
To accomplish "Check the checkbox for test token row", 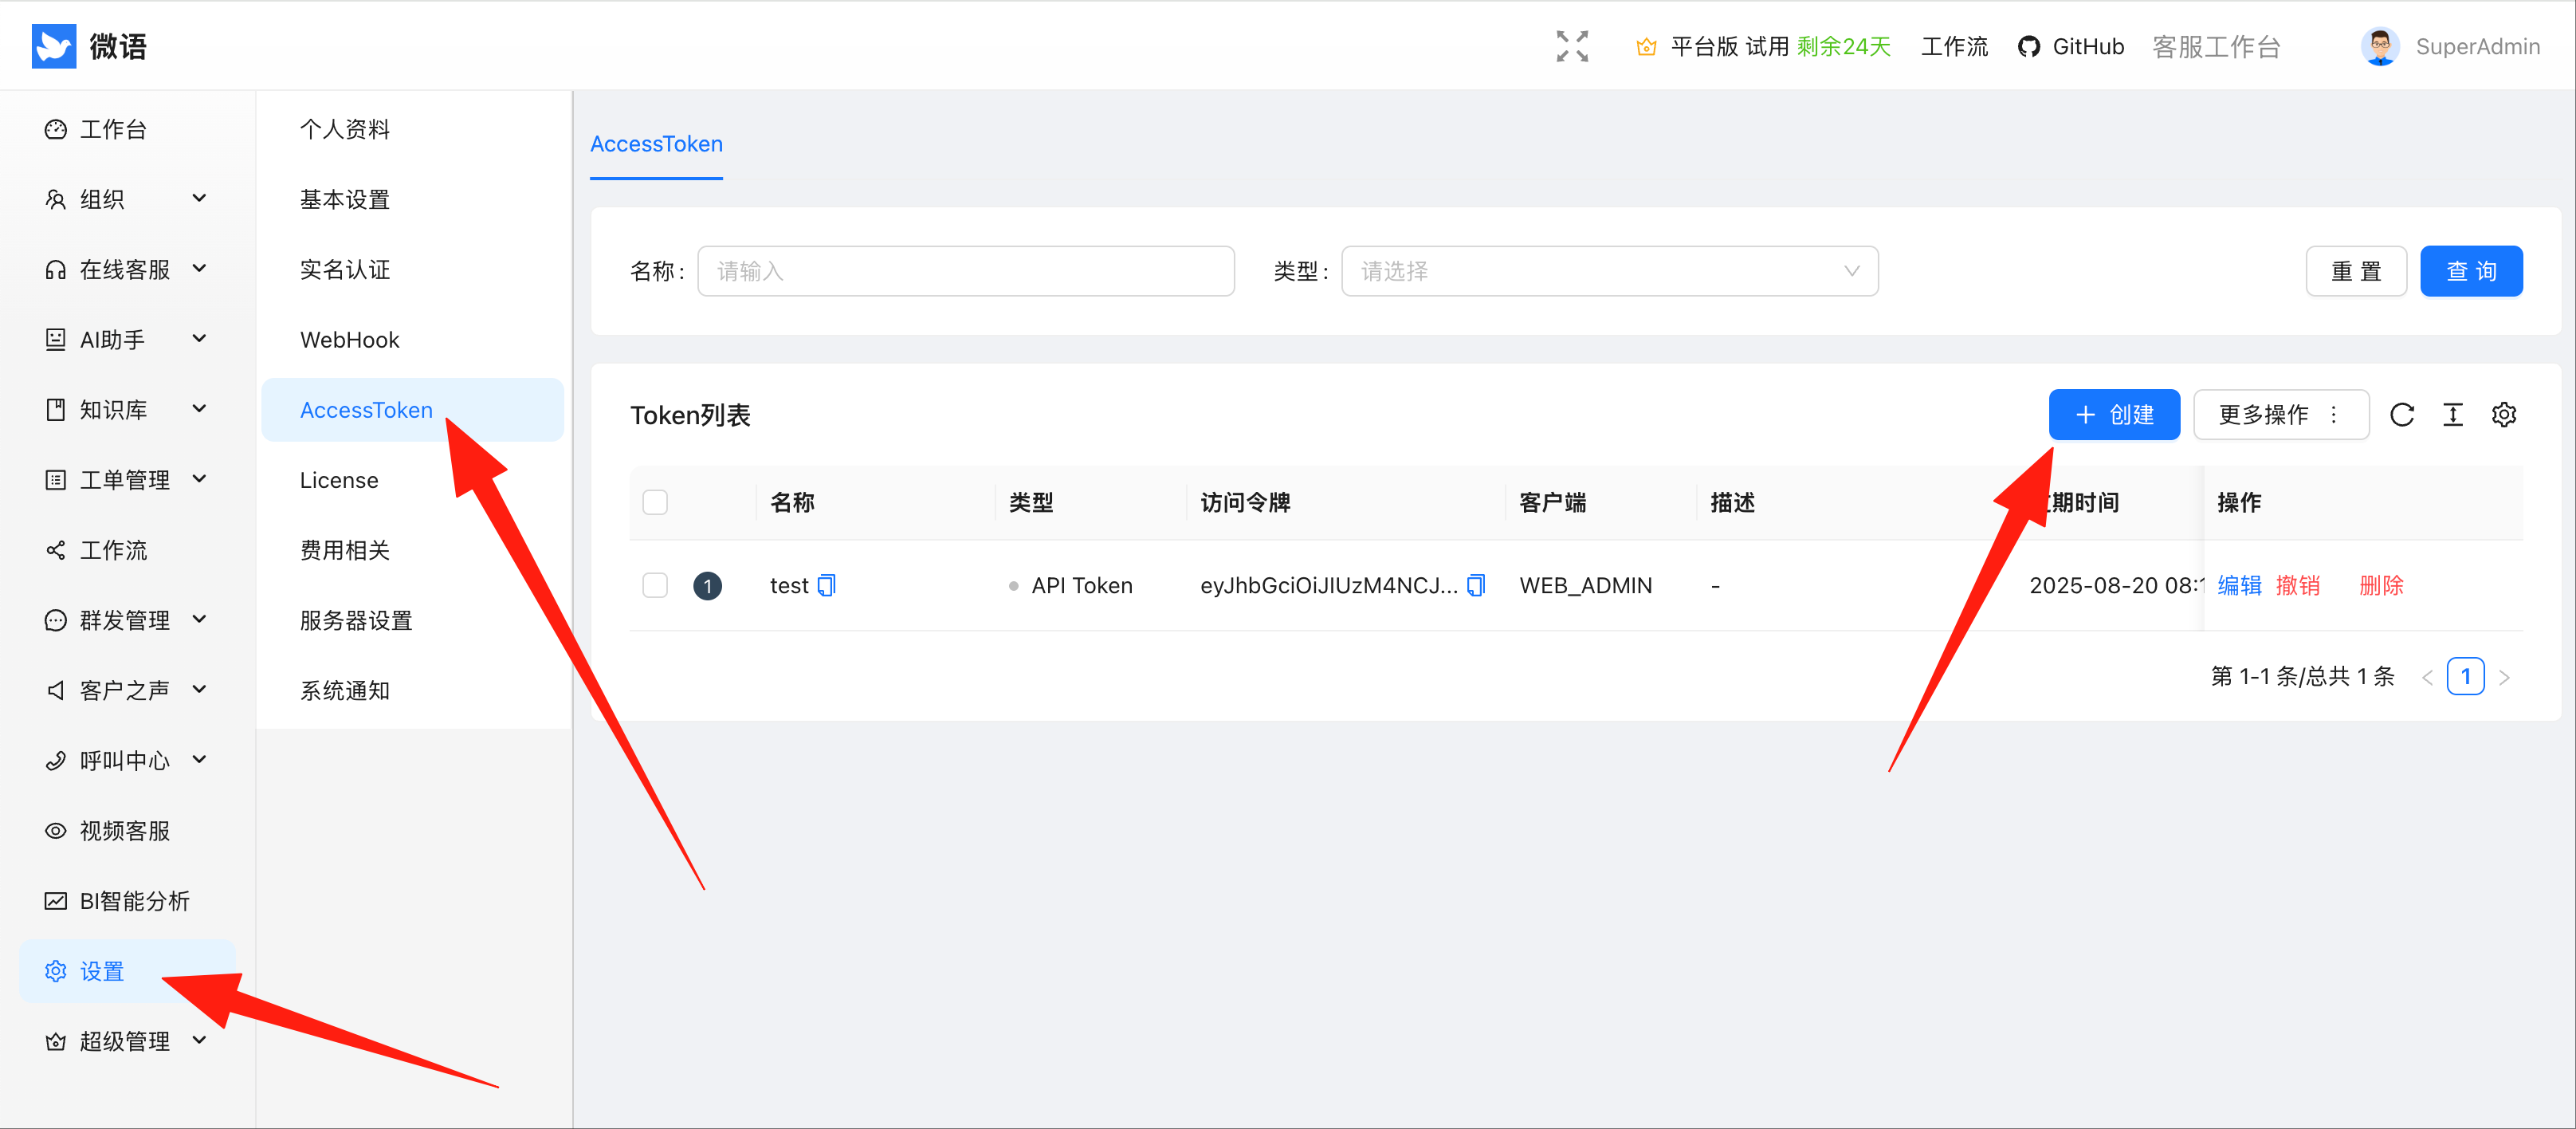I will [x=655, y=585].
